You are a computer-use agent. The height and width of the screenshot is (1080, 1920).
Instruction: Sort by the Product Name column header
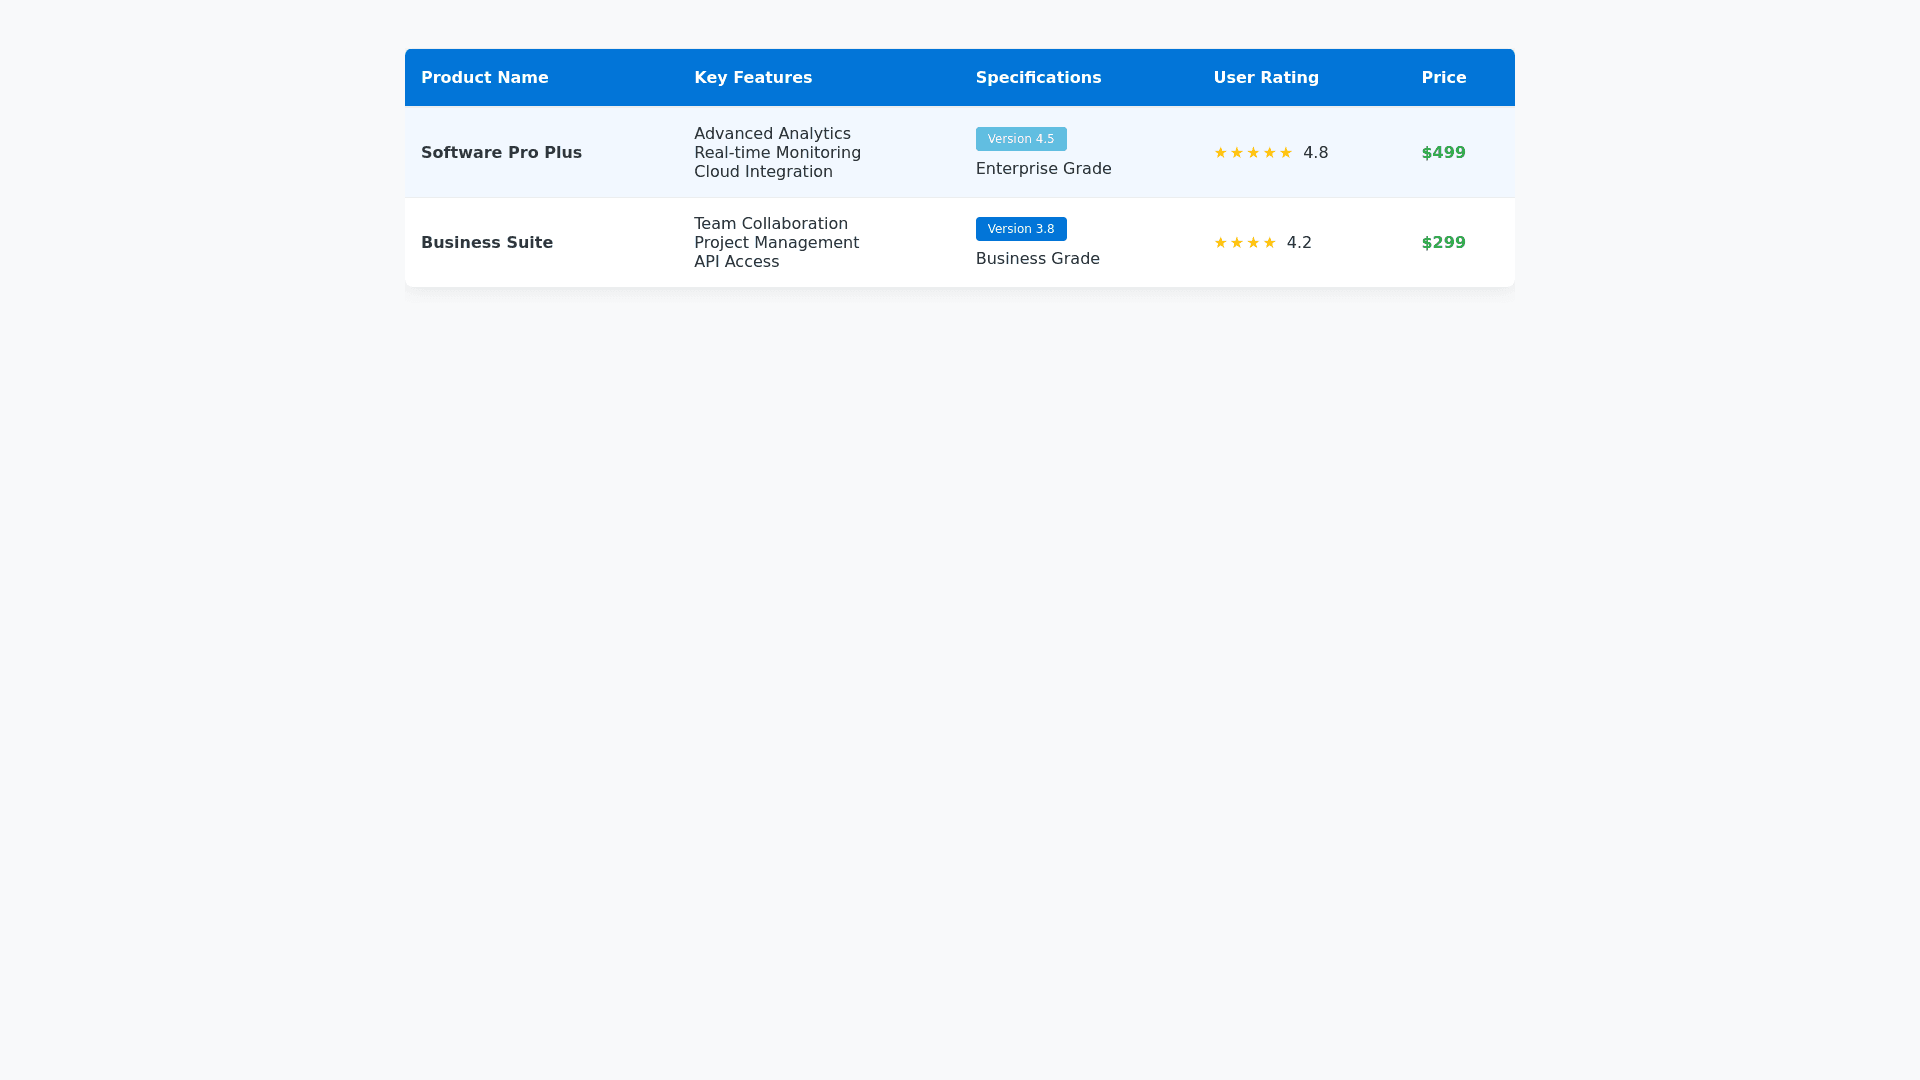(484, 78)
